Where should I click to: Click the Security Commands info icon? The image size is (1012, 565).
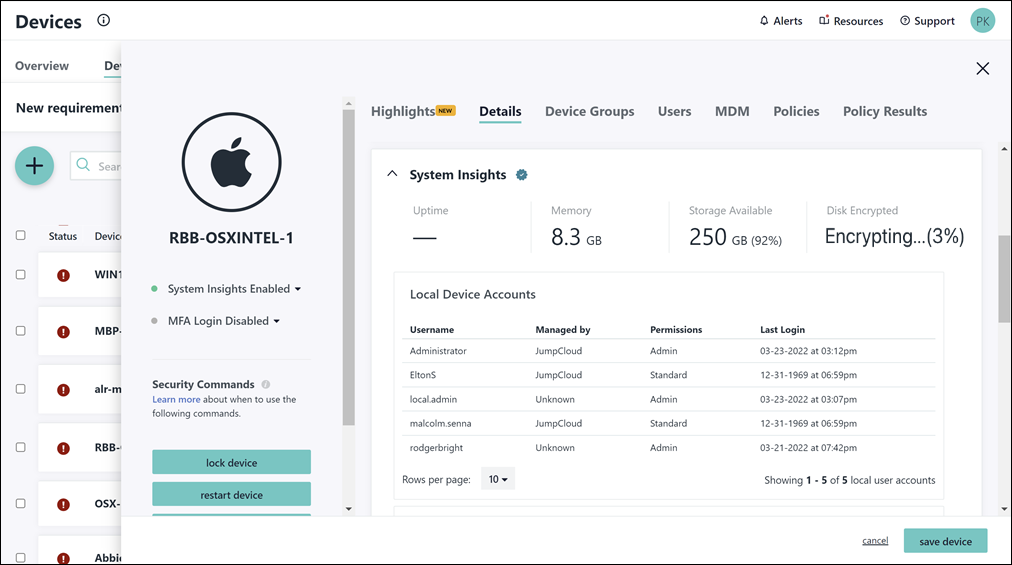(266, 384)
